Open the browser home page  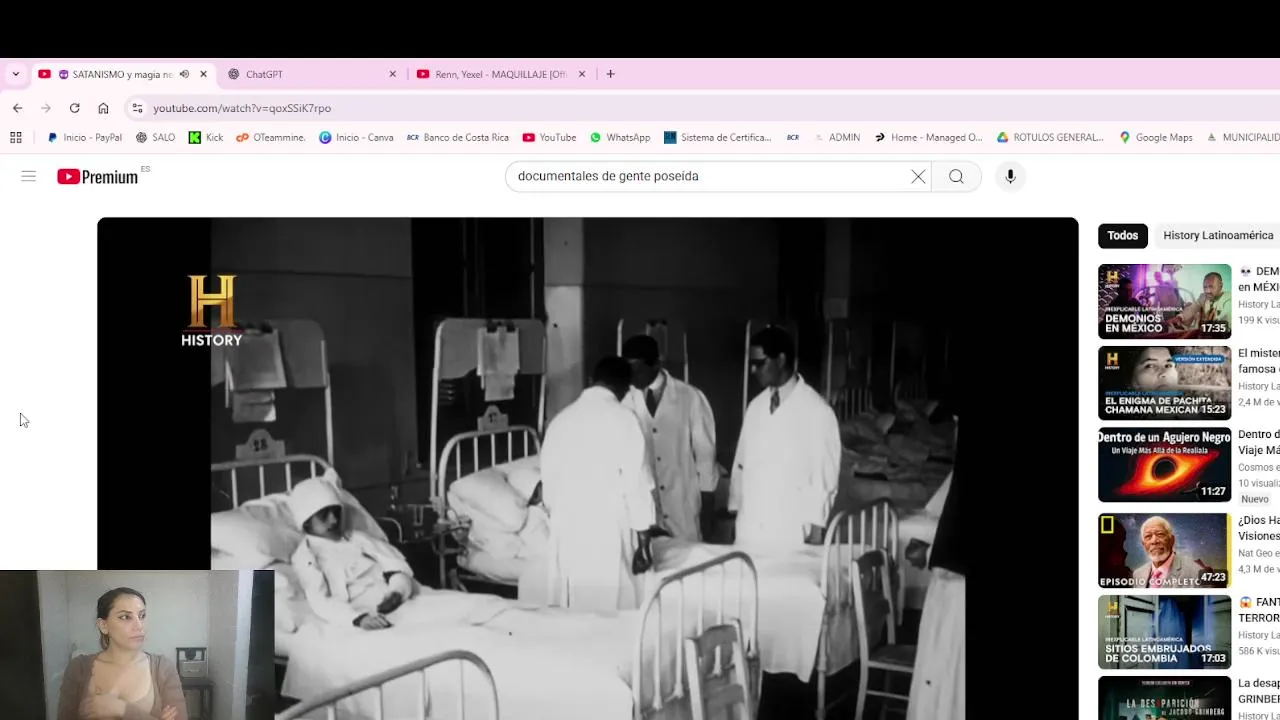[103, 108]
